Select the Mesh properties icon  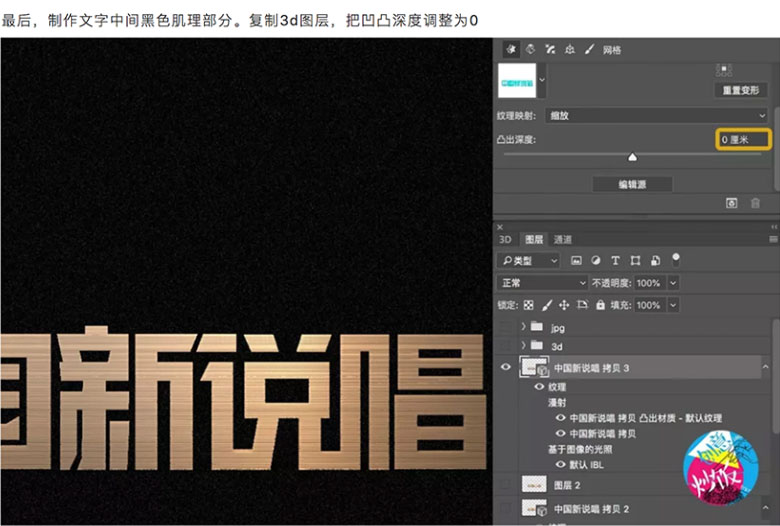coord(510,49)
